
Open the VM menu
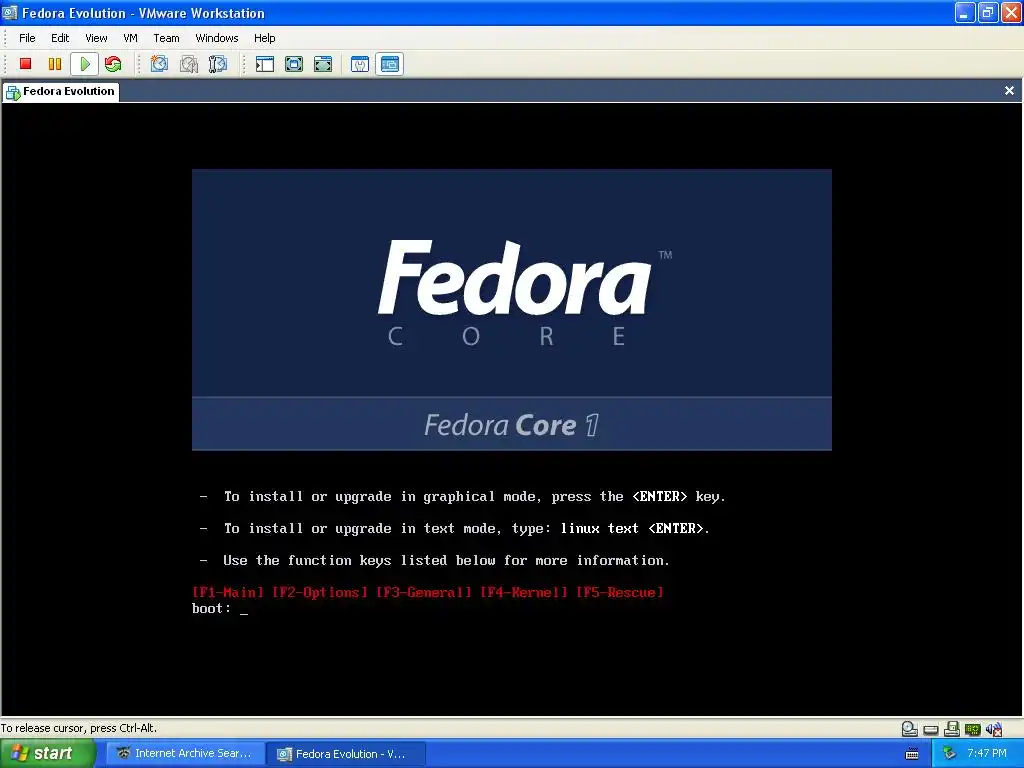131,38
